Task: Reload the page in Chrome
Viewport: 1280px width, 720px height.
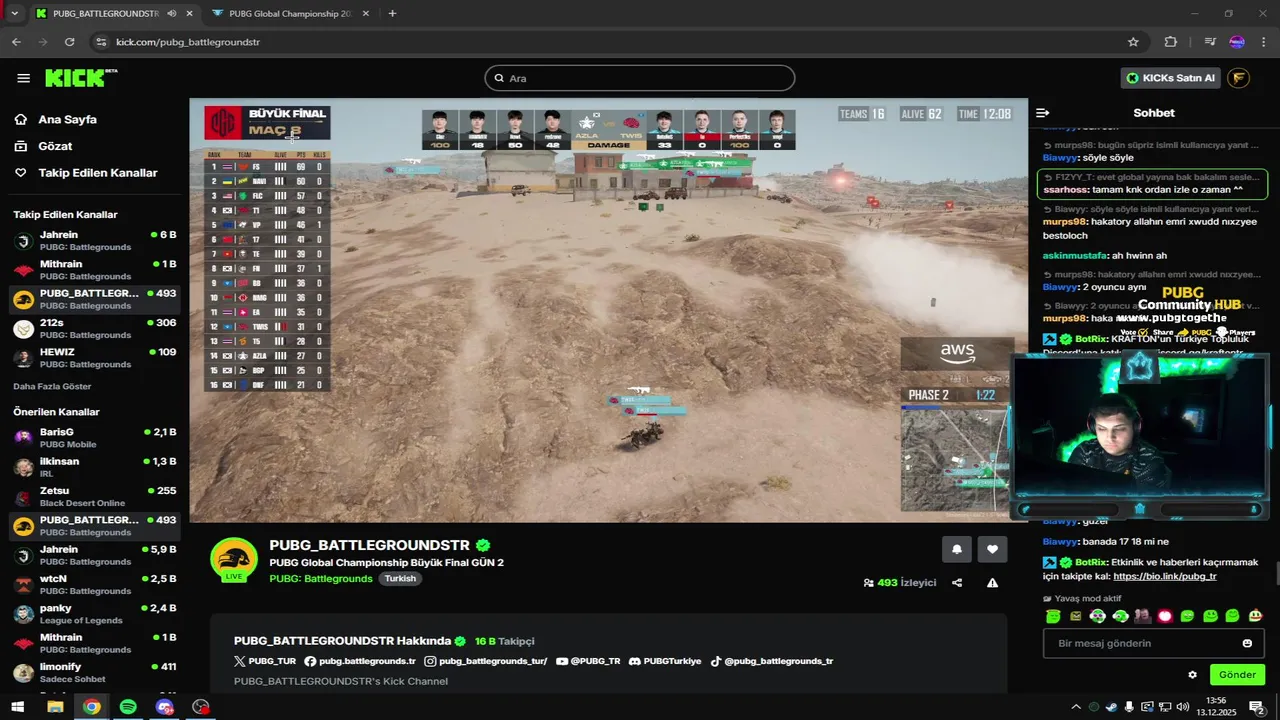Action: click(69, 42)
